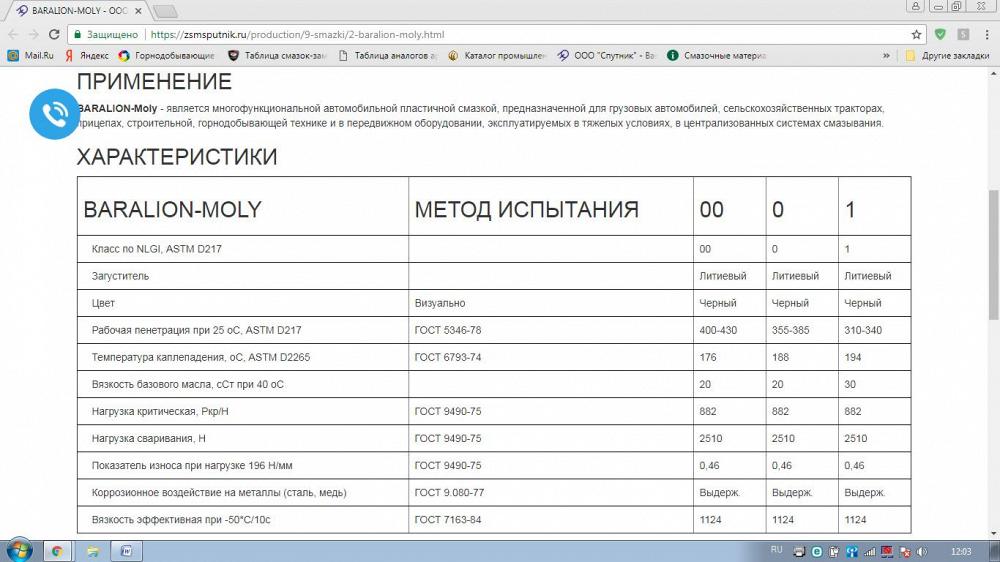1000x562 pixels.
Task: Click the Chrome taskbar icon
Action: 57,551
